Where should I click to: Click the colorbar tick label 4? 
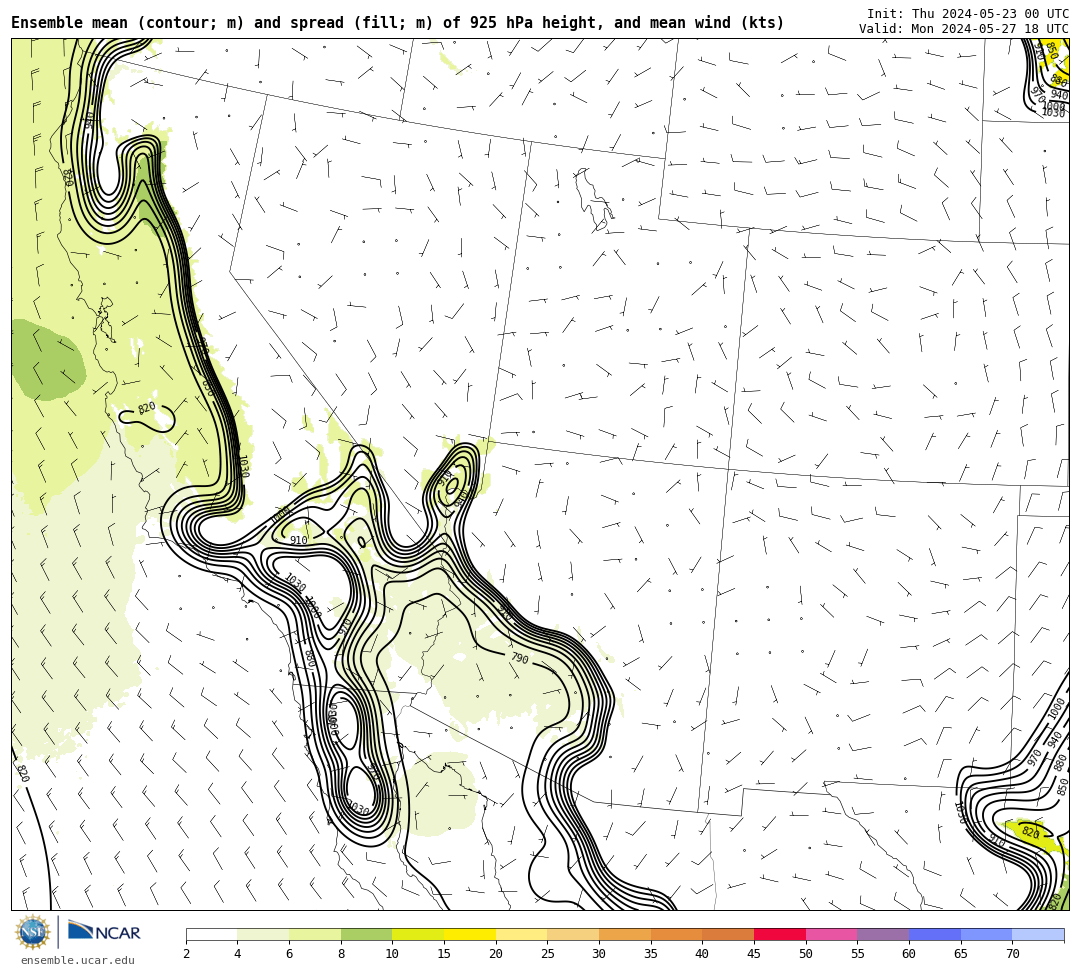[238, 954]
